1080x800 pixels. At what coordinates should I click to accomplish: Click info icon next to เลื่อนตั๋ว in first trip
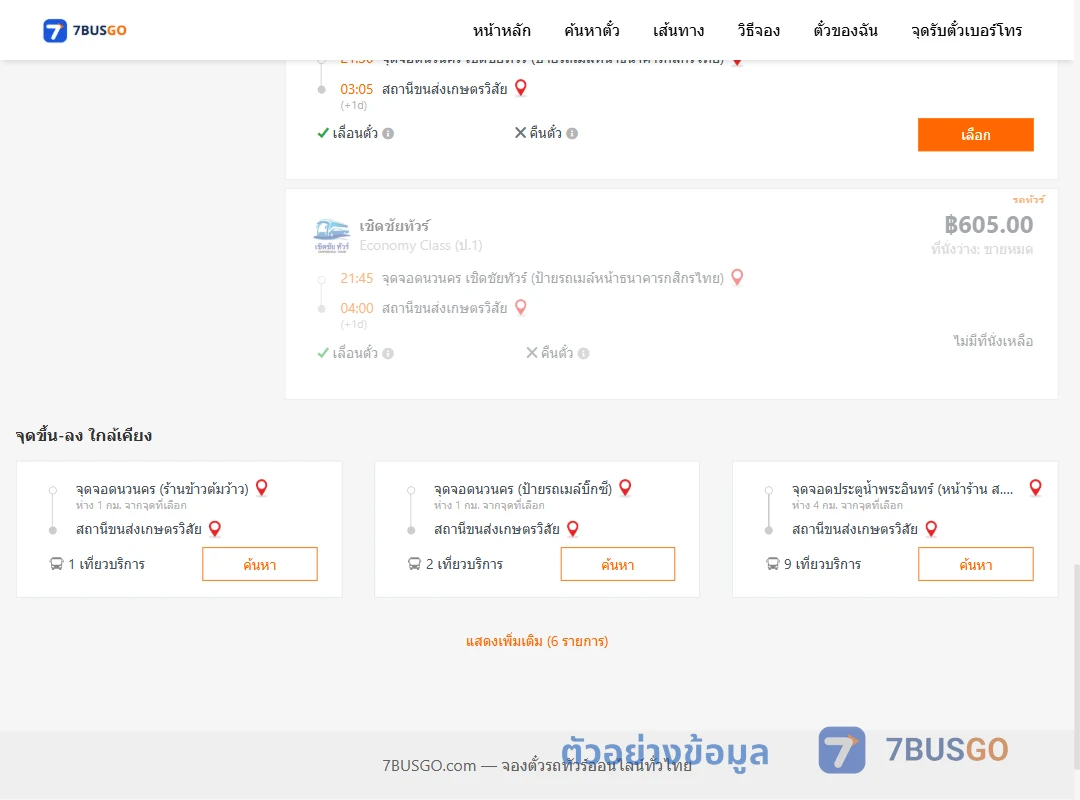click(x=388, y=134)
